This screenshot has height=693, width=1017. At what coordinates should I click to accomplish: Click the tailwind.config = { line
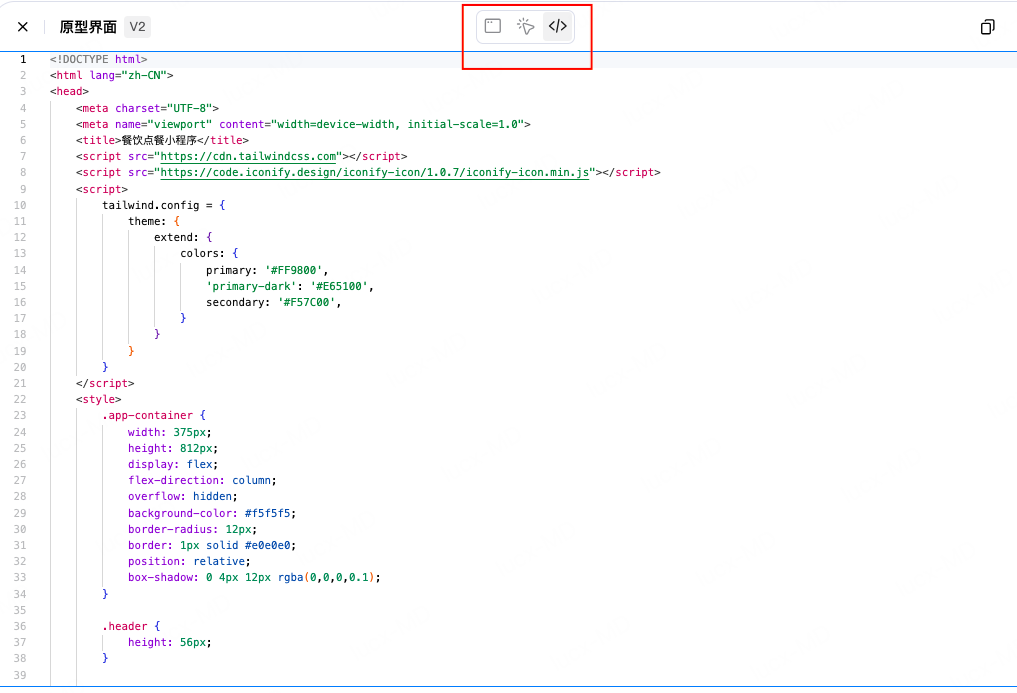[163, 205]
